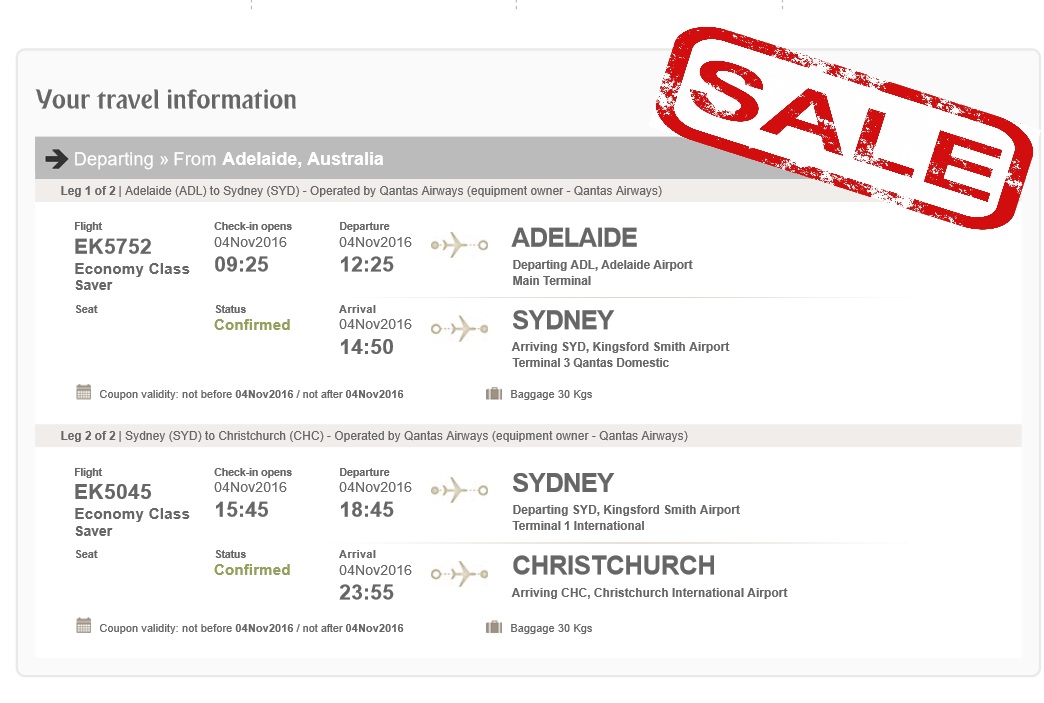Screen dimensions: 1044x703
Task: Click the suitcase icon beside leg 2 baggage
Action: tap(494, 627)
